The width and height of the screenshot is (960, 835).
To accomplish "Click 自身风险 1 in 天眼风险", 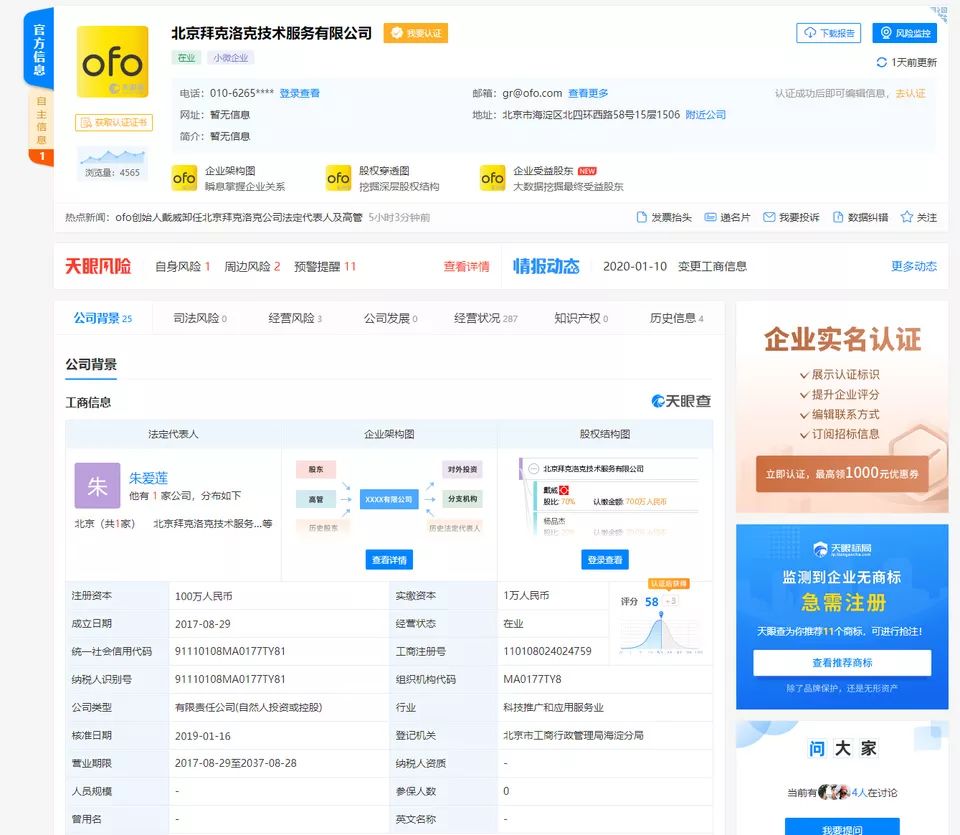I will pos(182,266).
